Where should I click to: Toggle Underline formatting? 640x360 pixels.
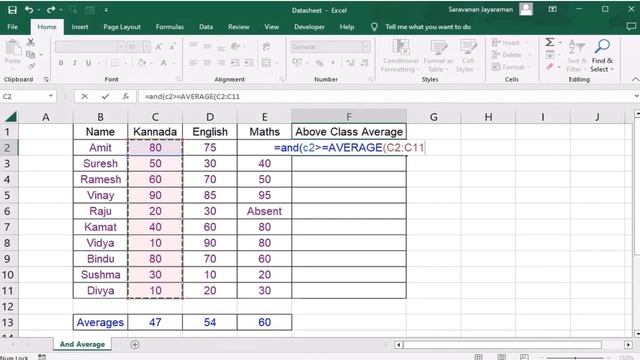pos(88,63)
